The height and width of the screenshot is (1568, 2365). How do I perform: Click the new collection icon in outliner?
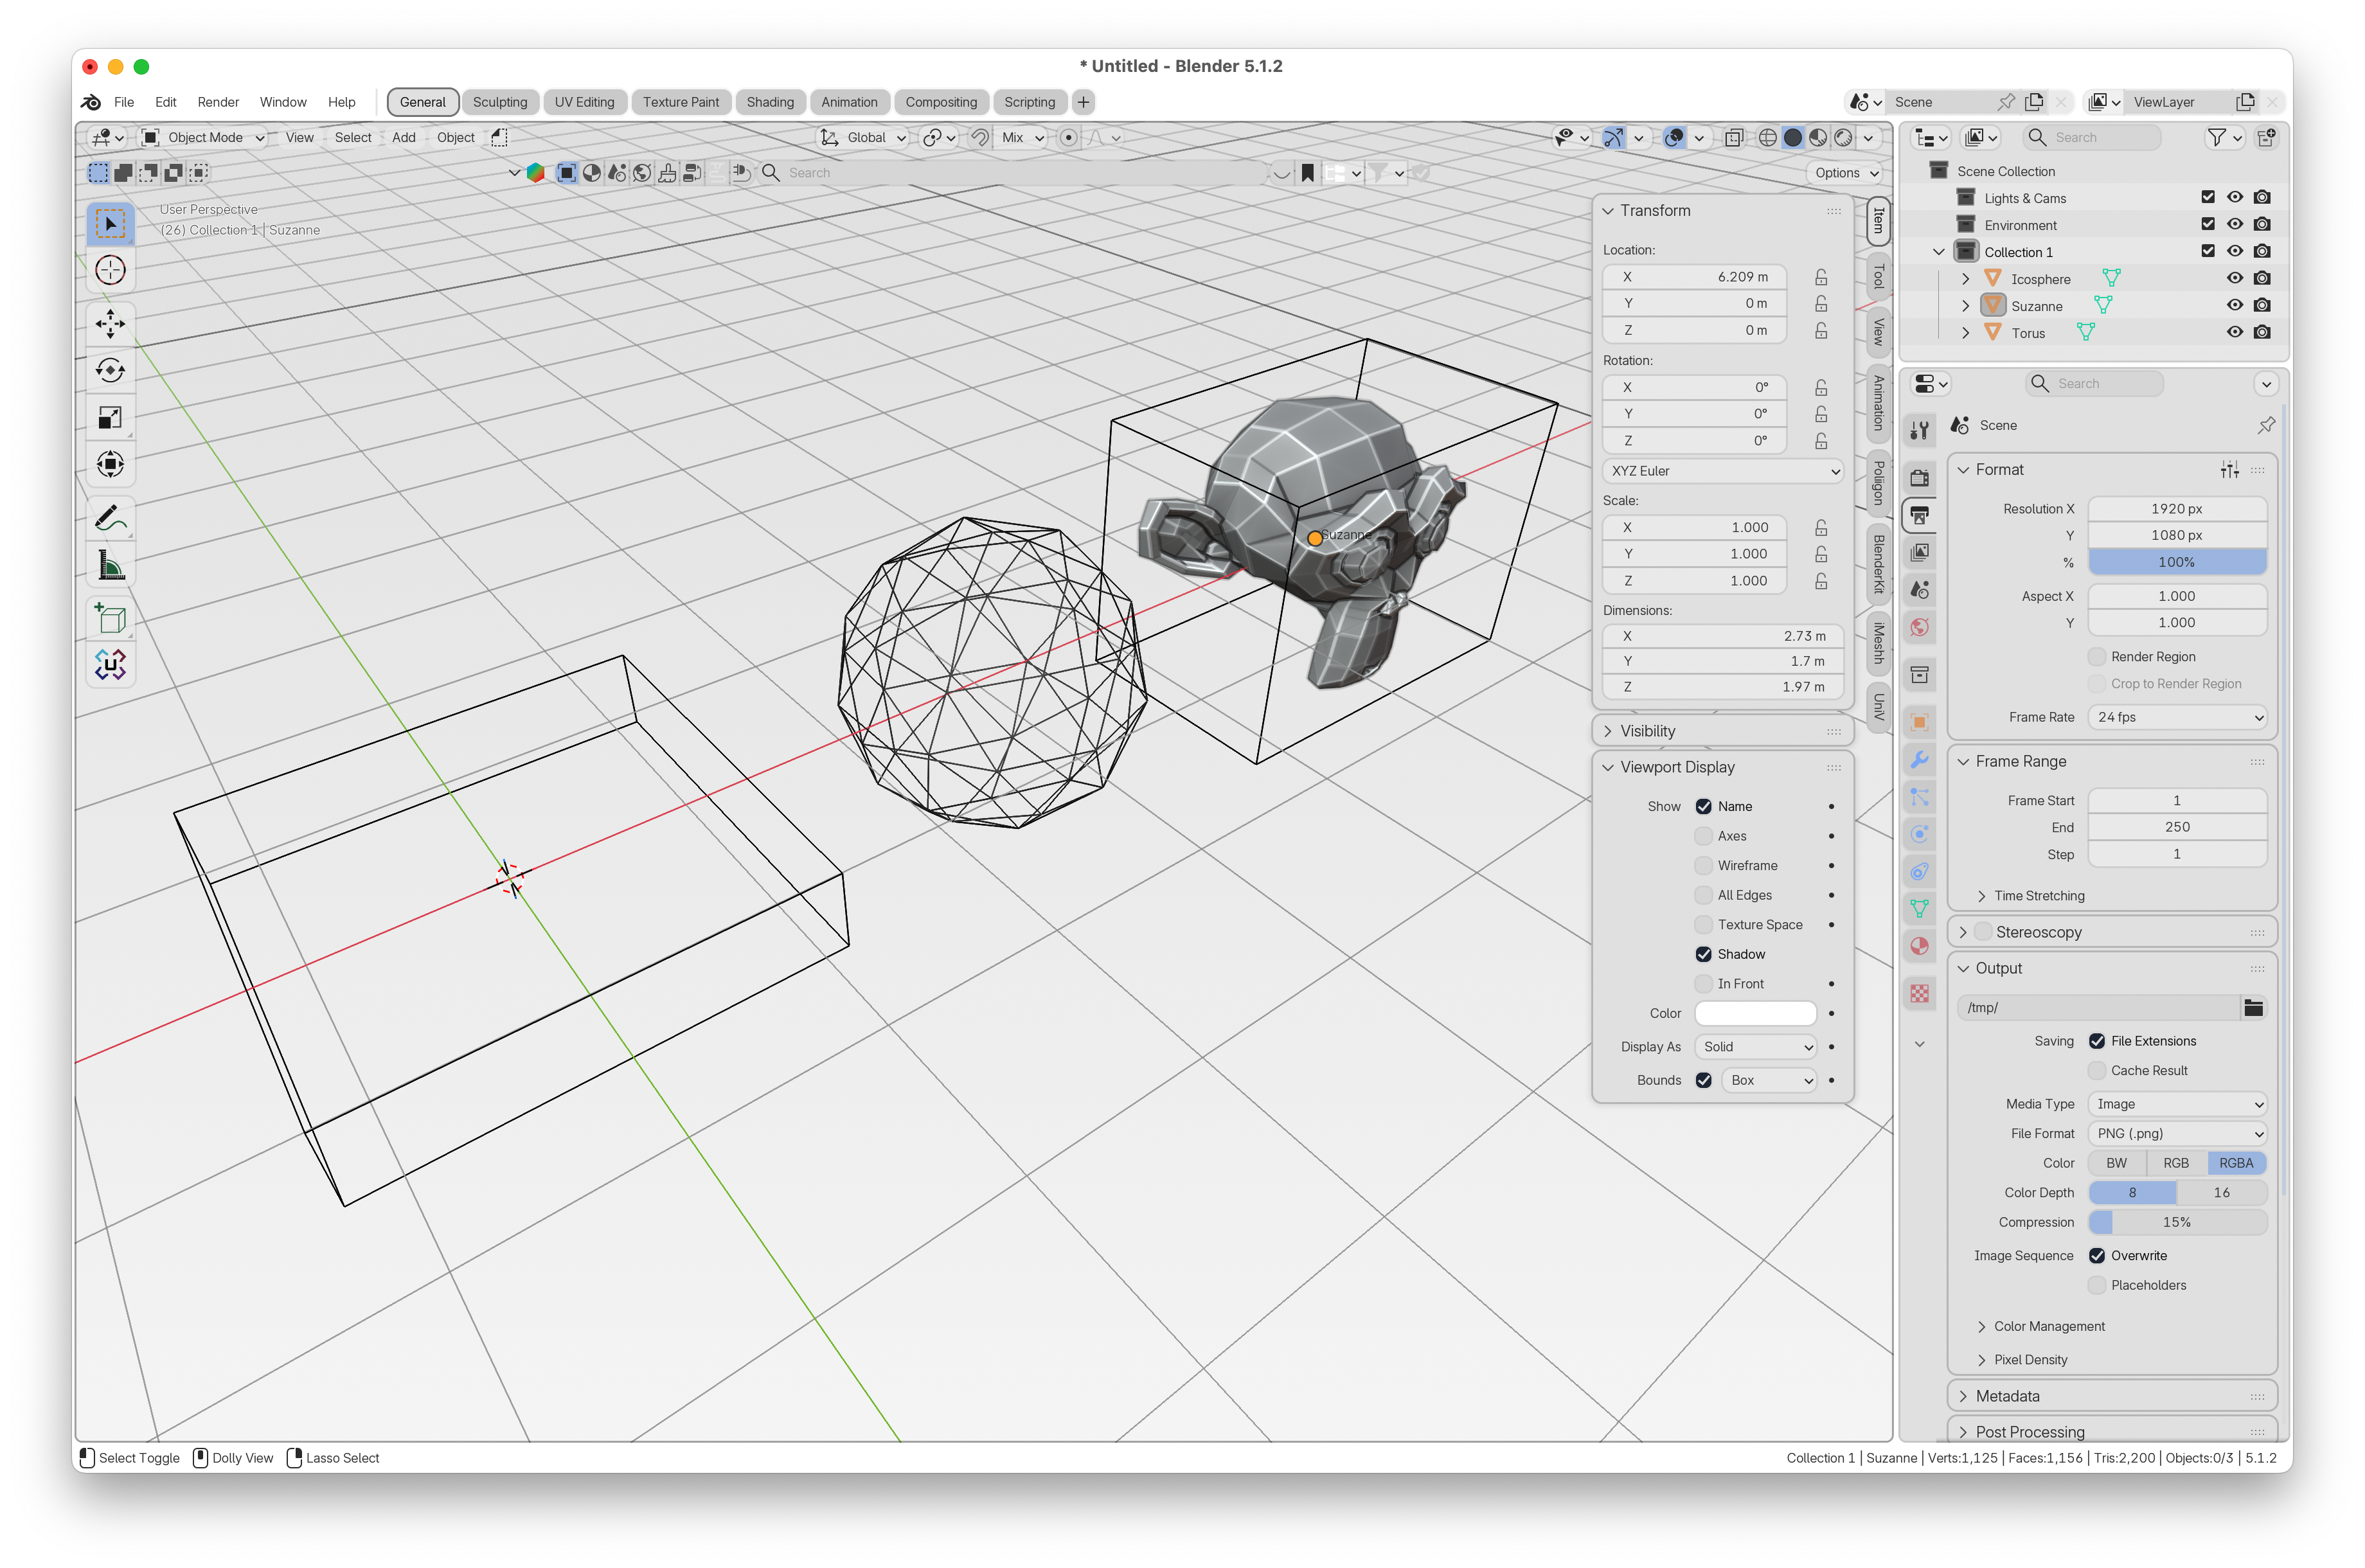pyautogui.click(x=2266, y=138)
